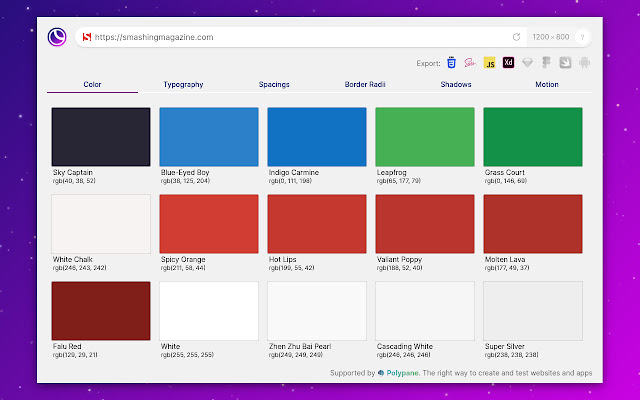Image resolution: width=640 pixels, height=400 pixels.
Task: Reload the page with the refresh icon
Action: pyautogui.click(x=517, y=37)
